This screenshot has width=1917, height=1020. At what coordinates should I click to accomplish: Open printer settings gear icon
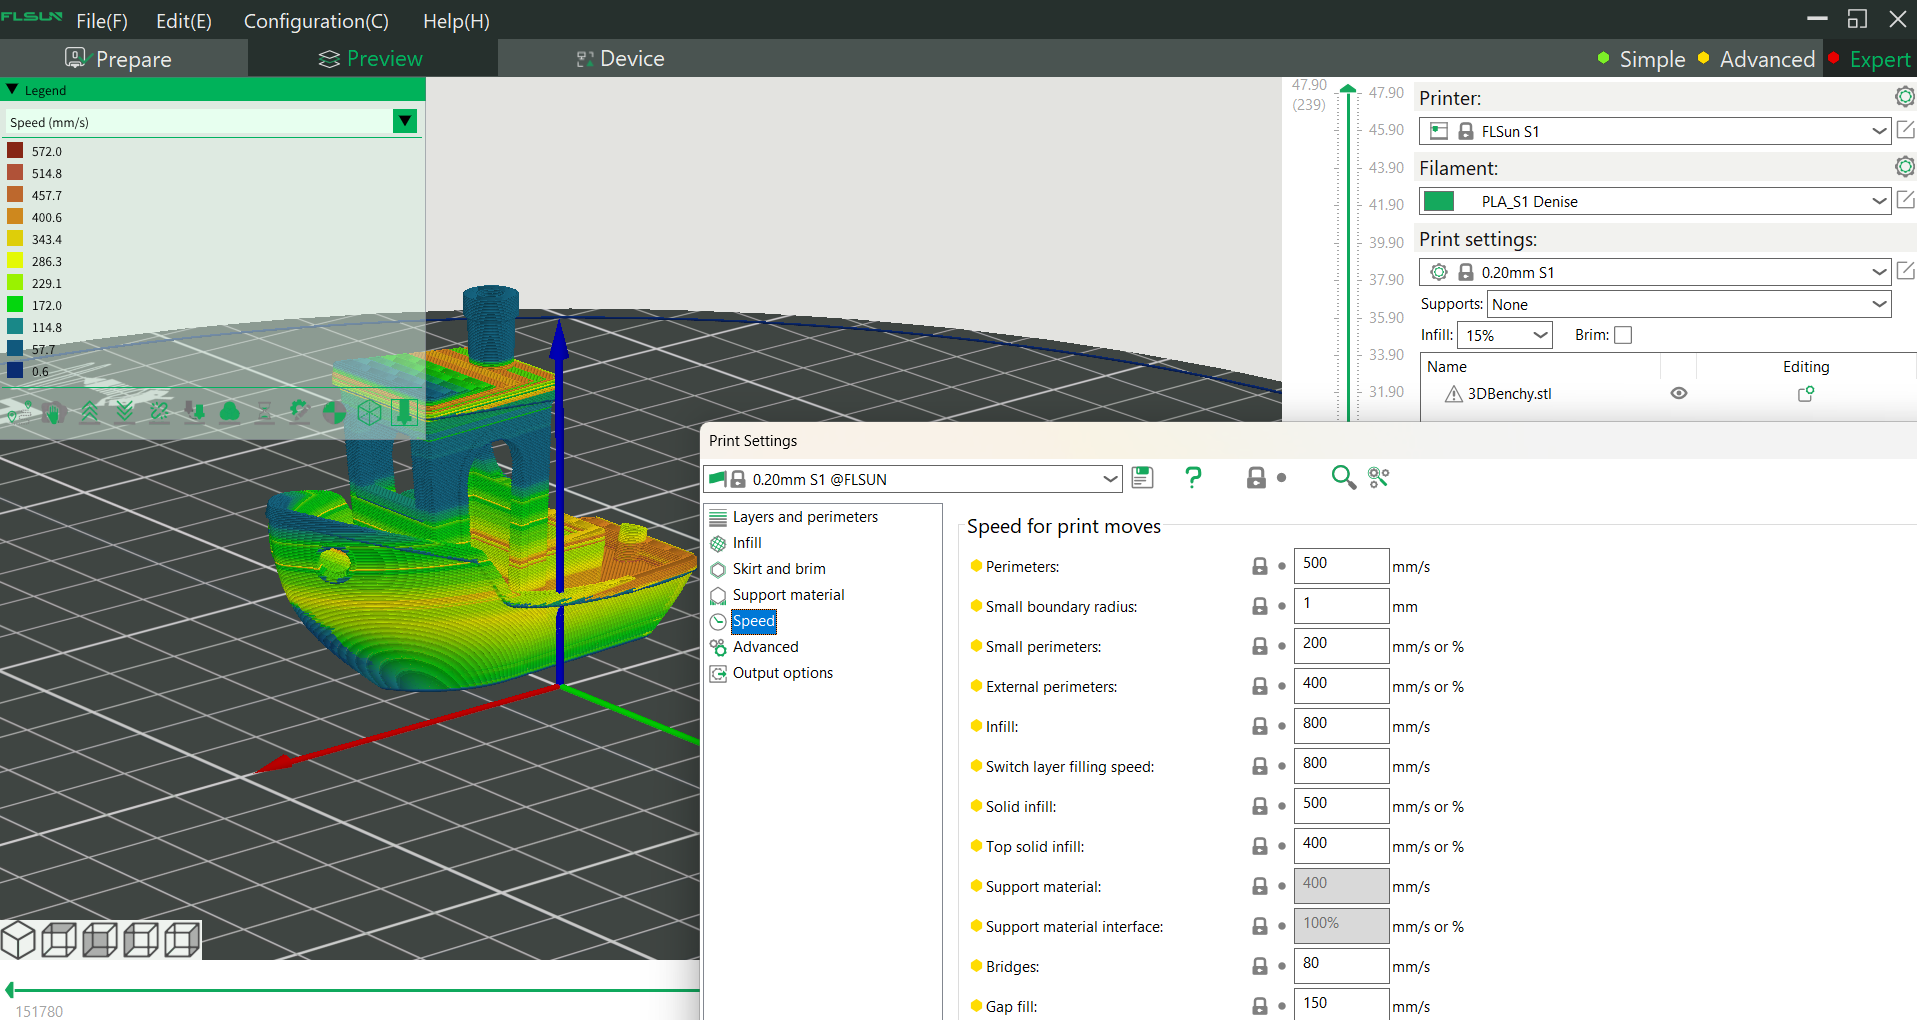[x=1905, y=97]
